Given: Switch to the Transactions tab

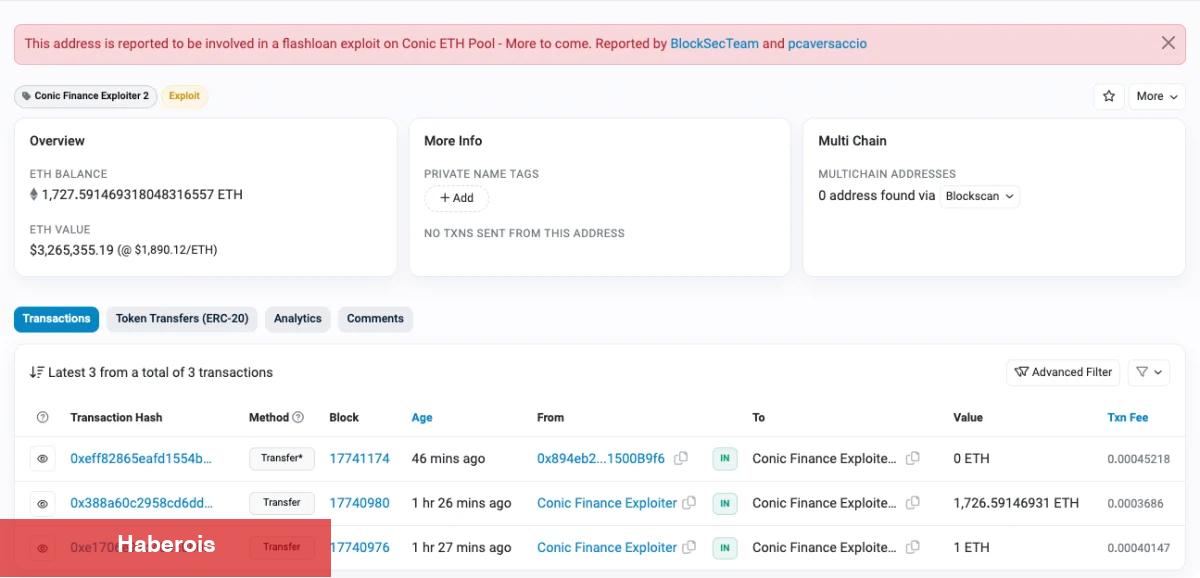Looking at the screenshot, I should point(56,319).
